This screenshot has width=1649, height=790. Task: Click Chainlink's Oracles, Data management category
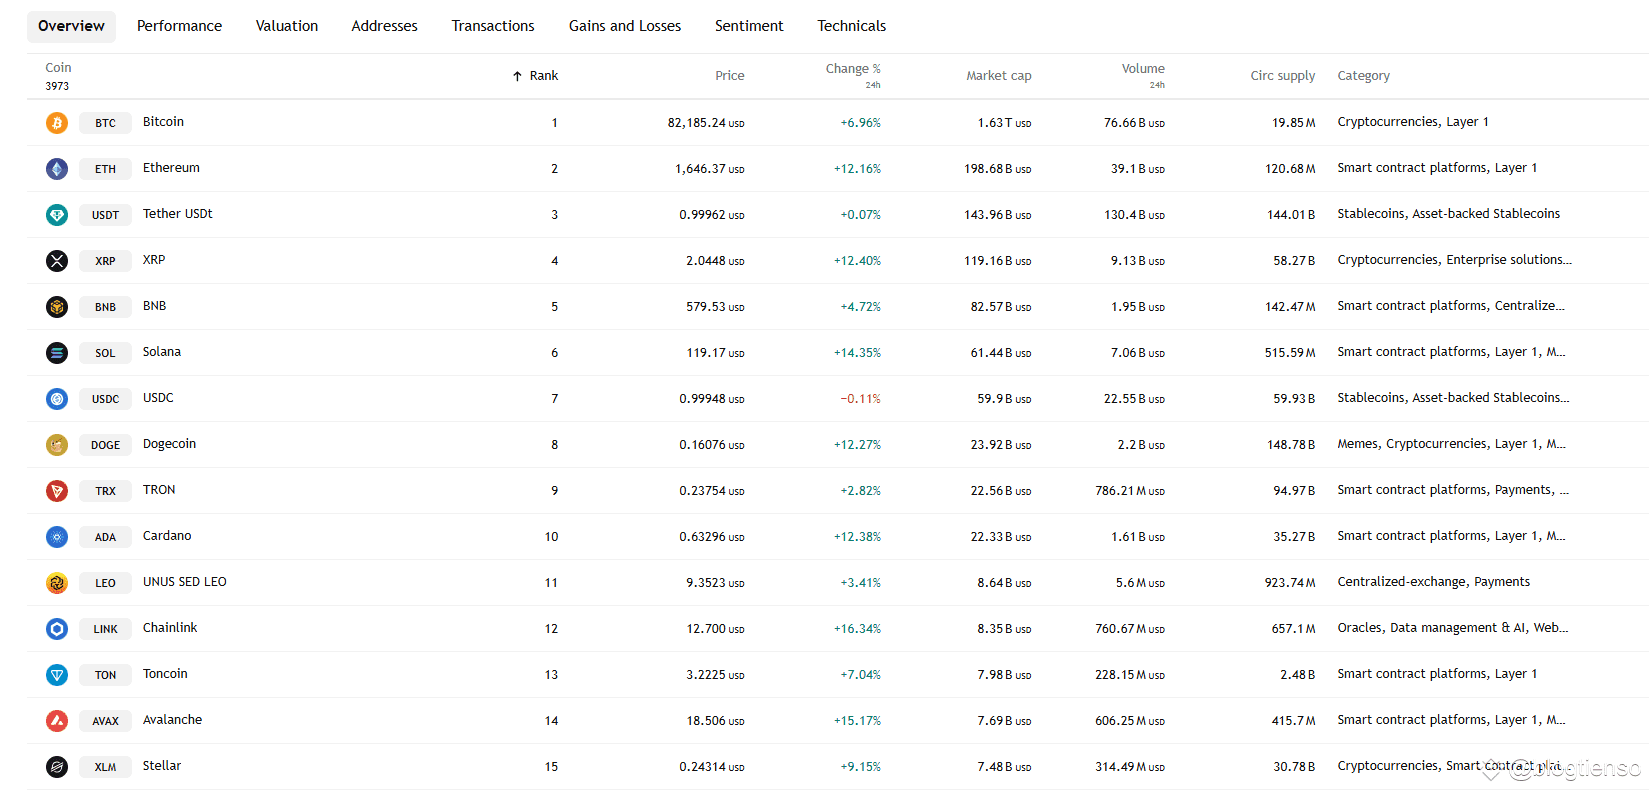[x=1452, y=628]
